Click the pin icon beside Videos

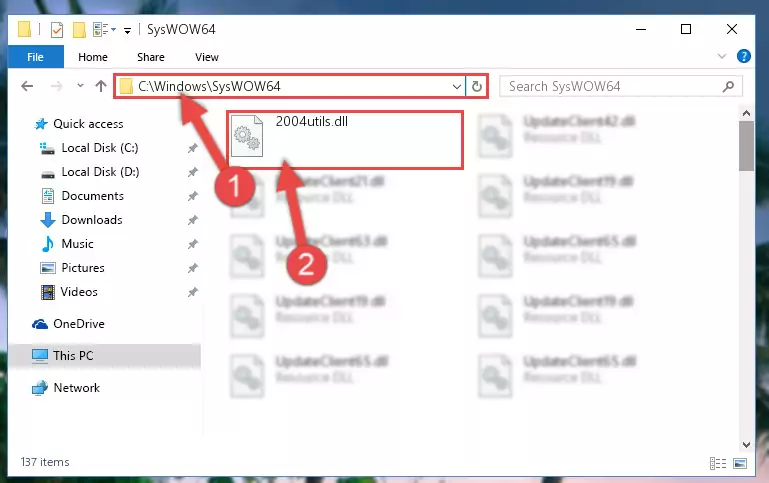pos(193,292)
